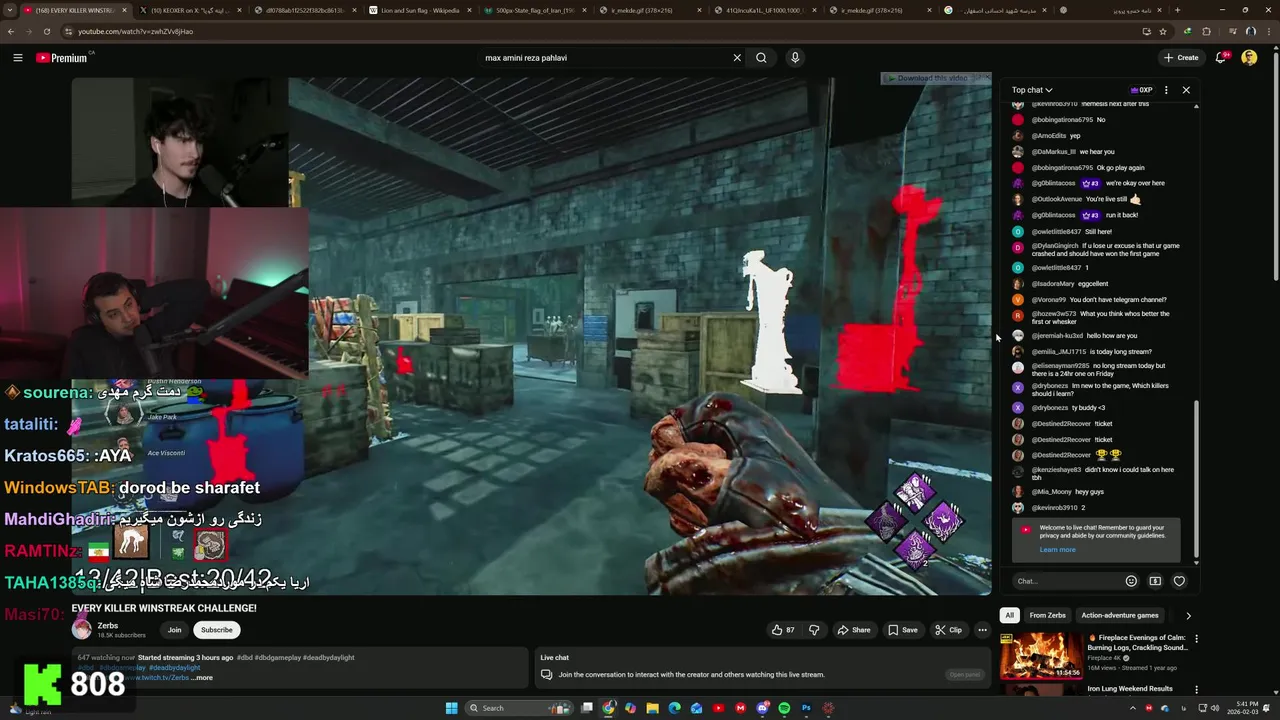This screenshot has width=1280, height=720.
Task: Dislike the video with thumbs down
Action: (813, 630)
